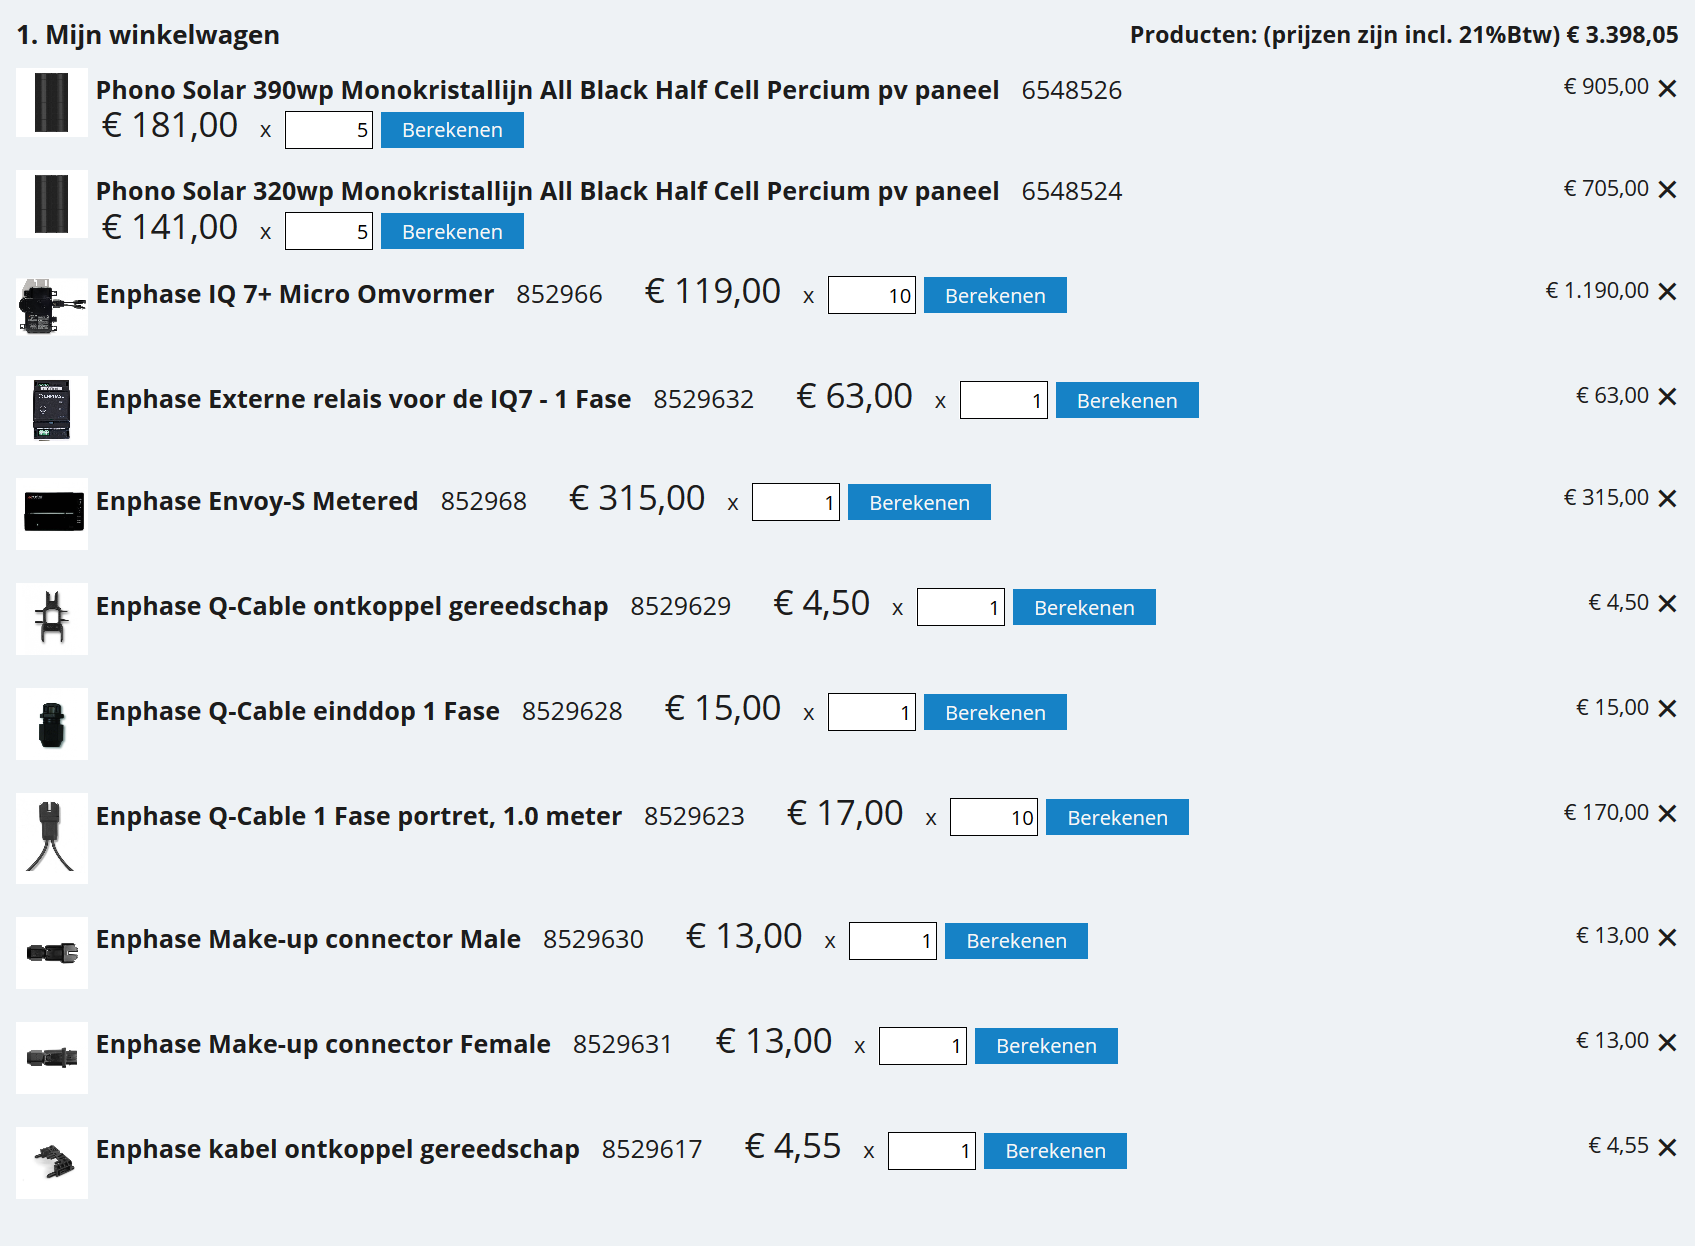Open Enphase Q-Cable einddop 1 Fase product link
The height and width of the screenshot is (1246, 1695).
[297, 712]
